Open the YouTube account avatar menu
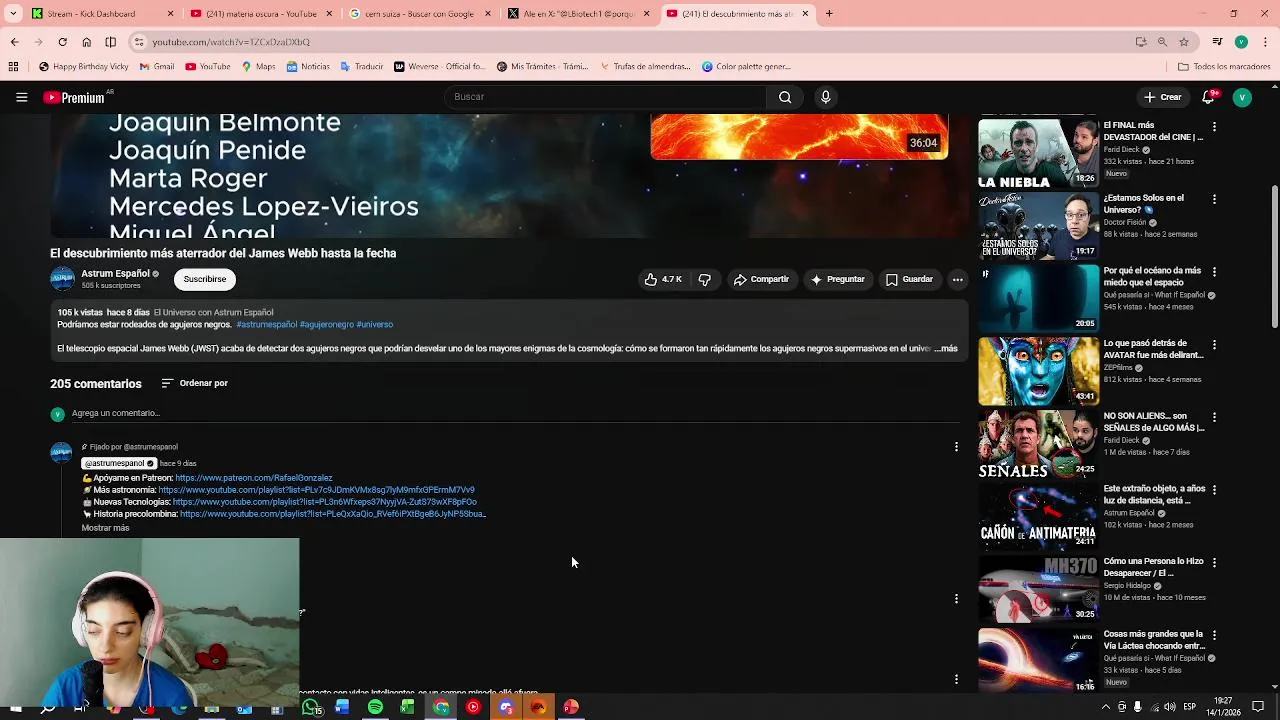Screen dimensions: 1280x720 [x=1242, y=97]
